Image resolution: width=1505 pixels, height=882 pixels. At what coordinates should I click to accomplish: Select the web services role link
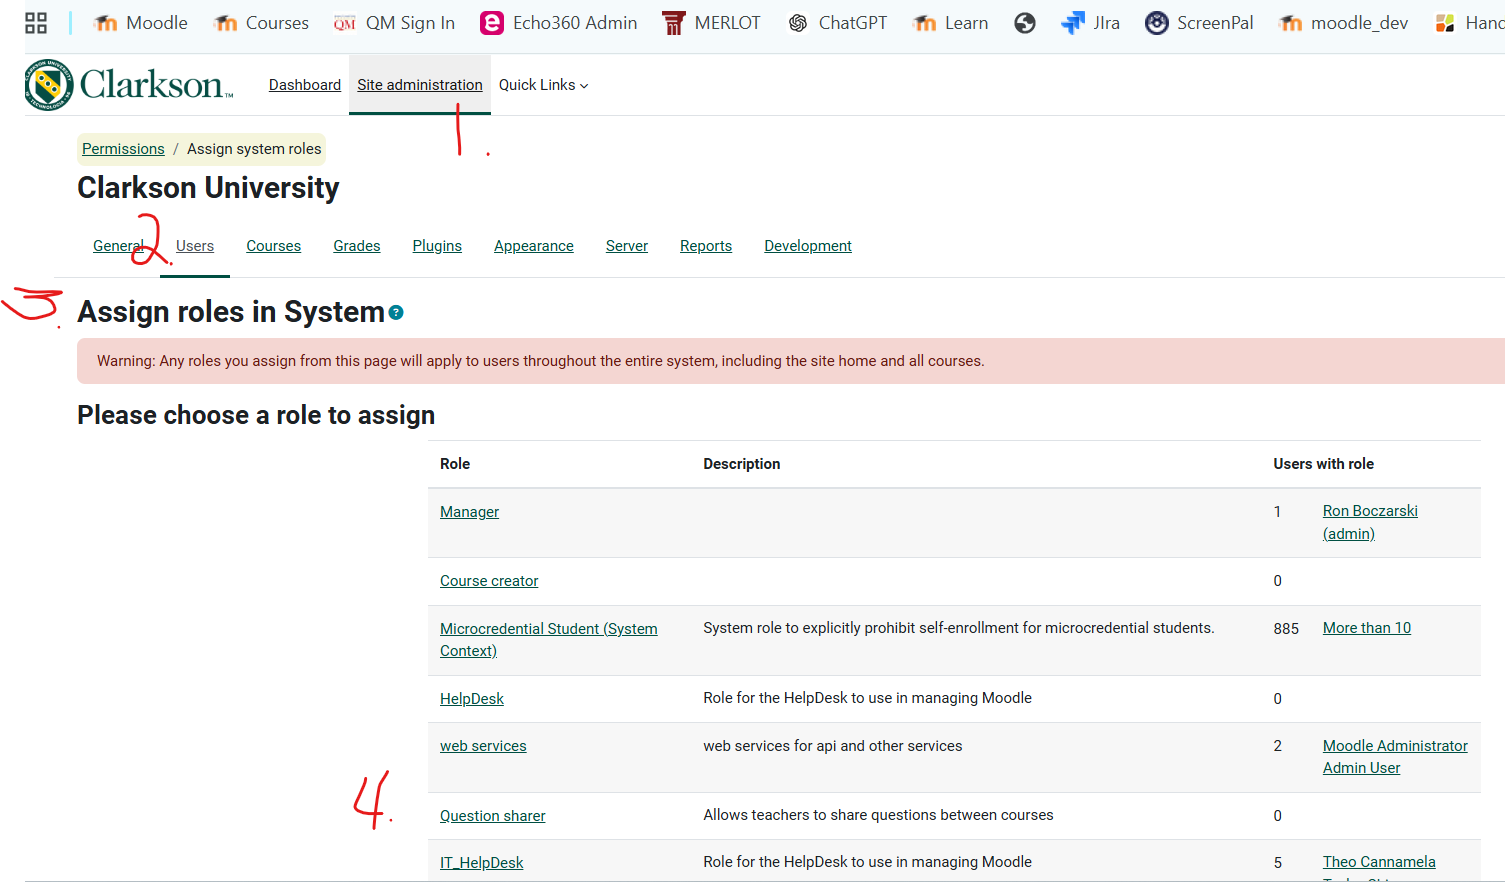point(483,746)
